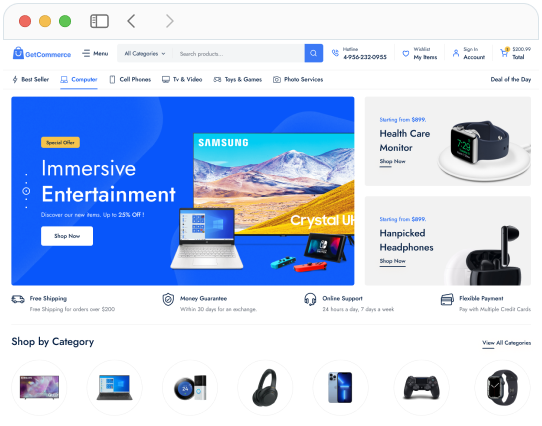Click Shop Now under Health Care Monitor

[x=392, y=161]
